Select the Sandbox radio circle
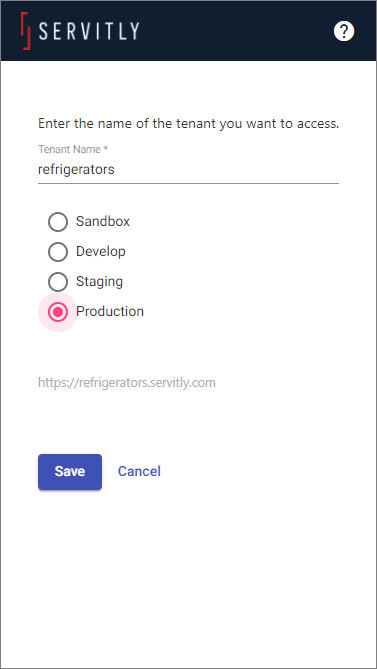This screenshot has width=377, height=669. point(58,222)
